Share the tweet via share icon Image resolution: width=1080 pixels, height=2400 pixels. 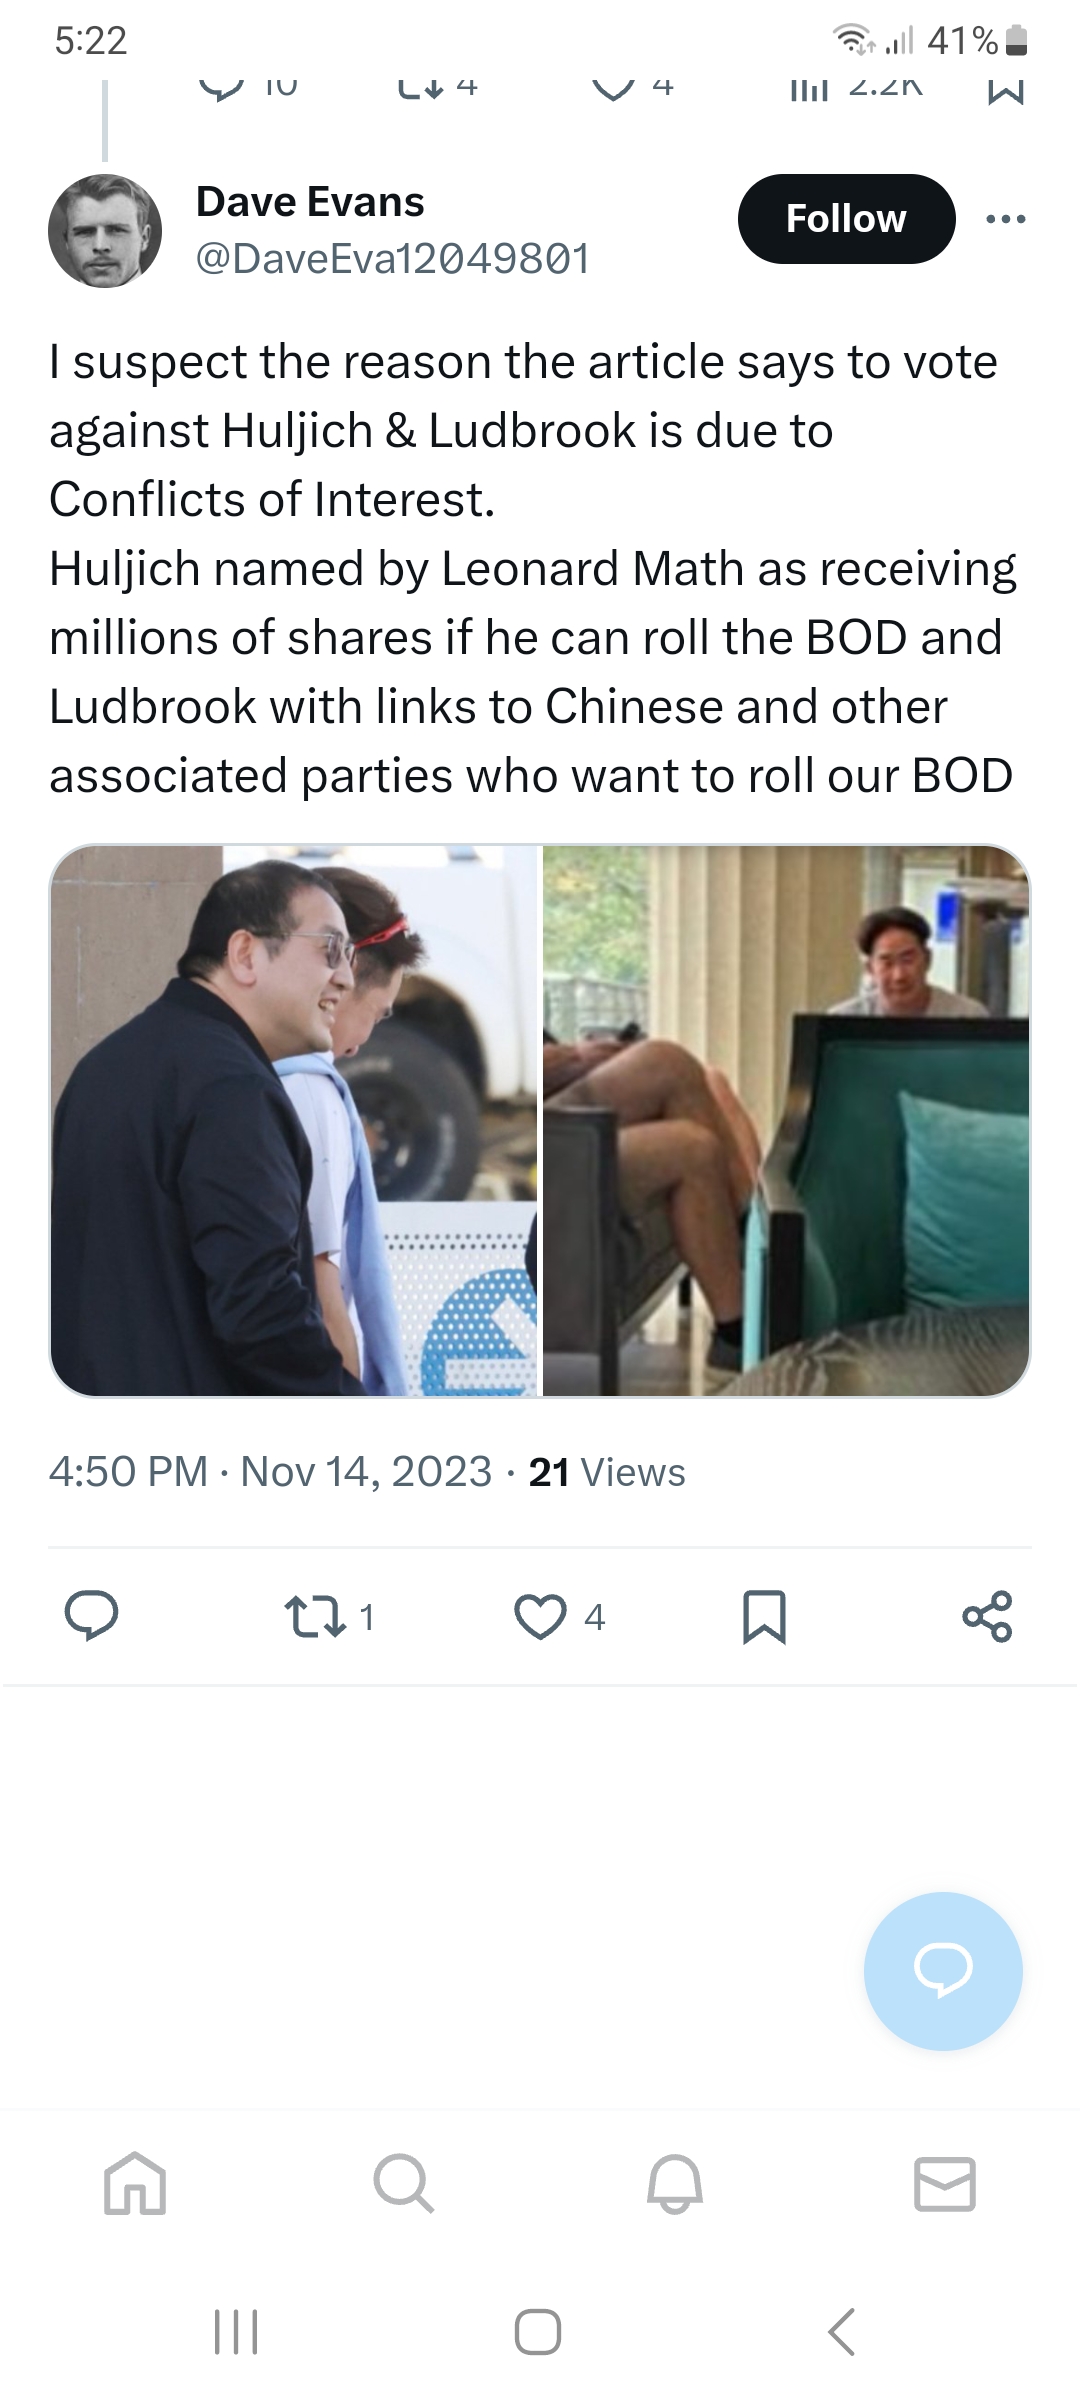click(x=987, y=1616)
